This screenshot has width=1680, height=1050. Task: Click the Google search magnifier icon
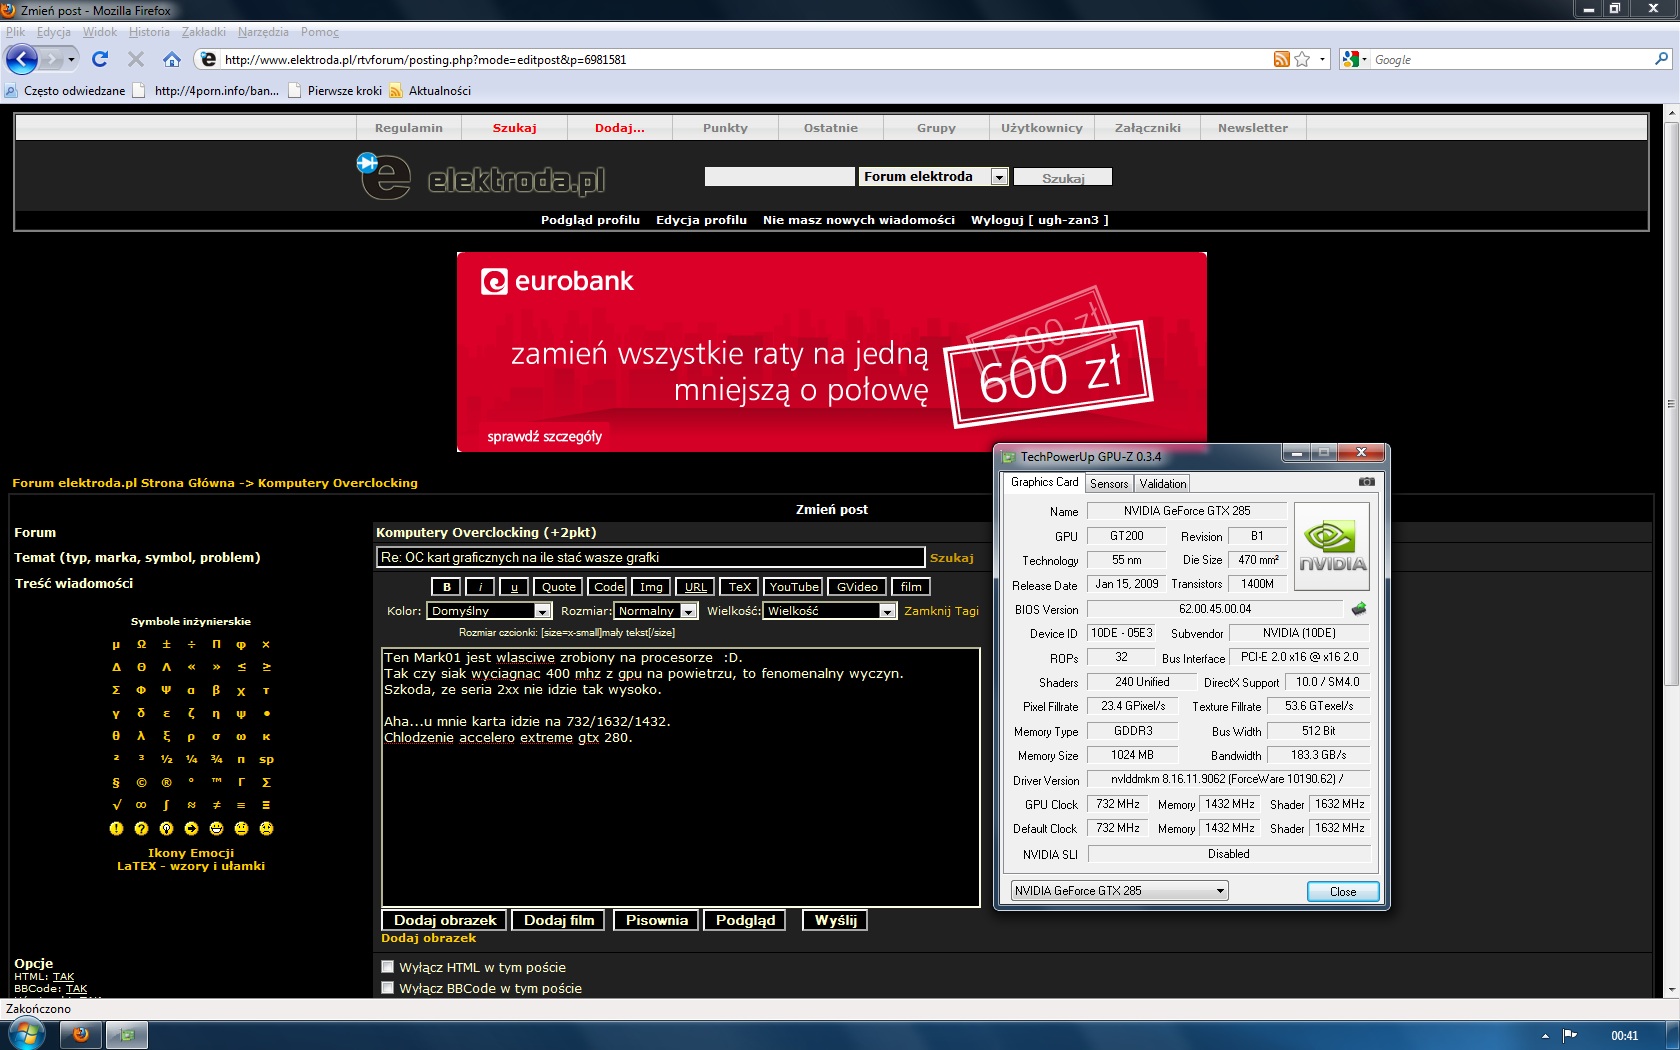tap(1661, 59)
